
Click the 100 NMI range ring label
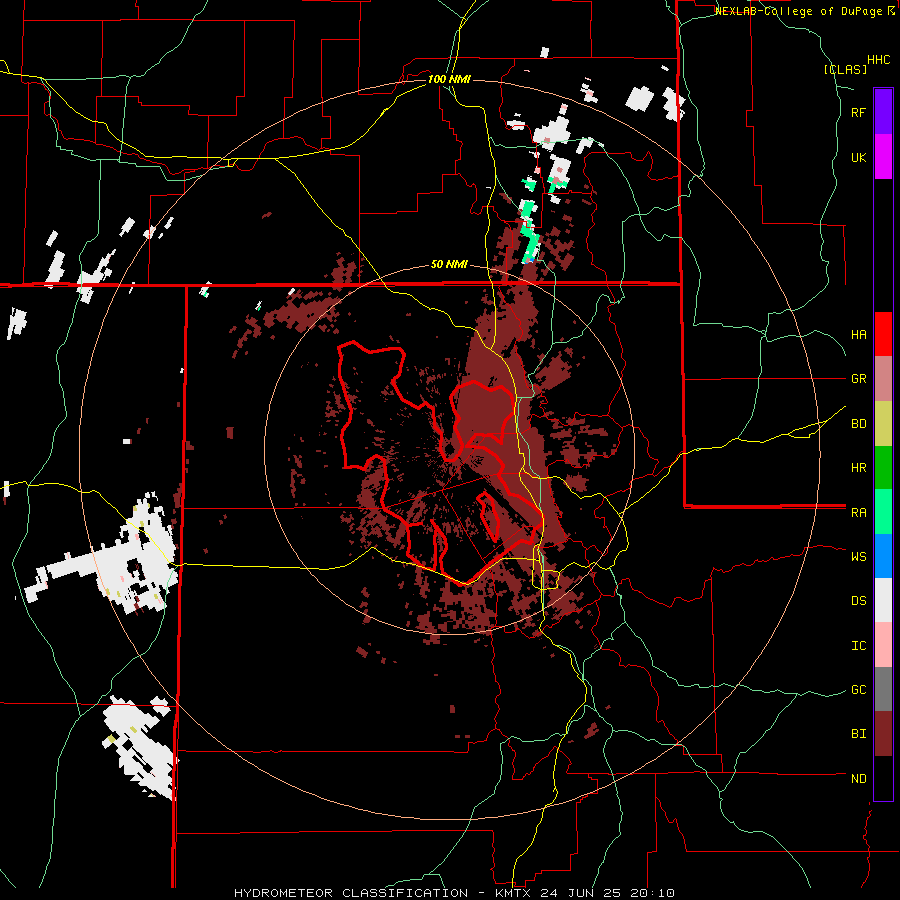point(449,79)
